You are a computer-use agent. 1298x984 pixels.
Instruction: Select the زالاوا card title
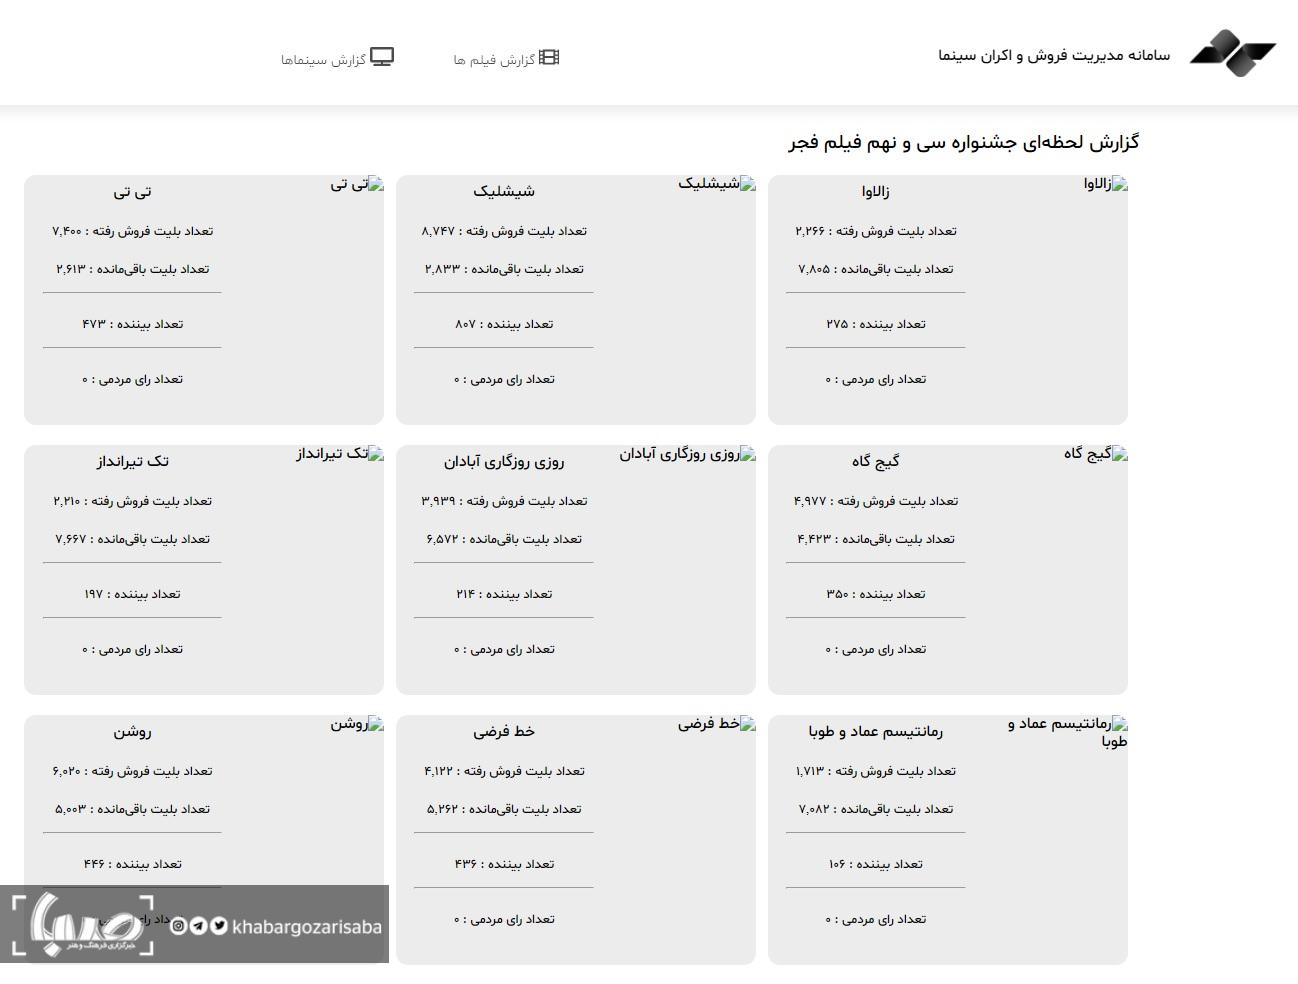[875, 191]
